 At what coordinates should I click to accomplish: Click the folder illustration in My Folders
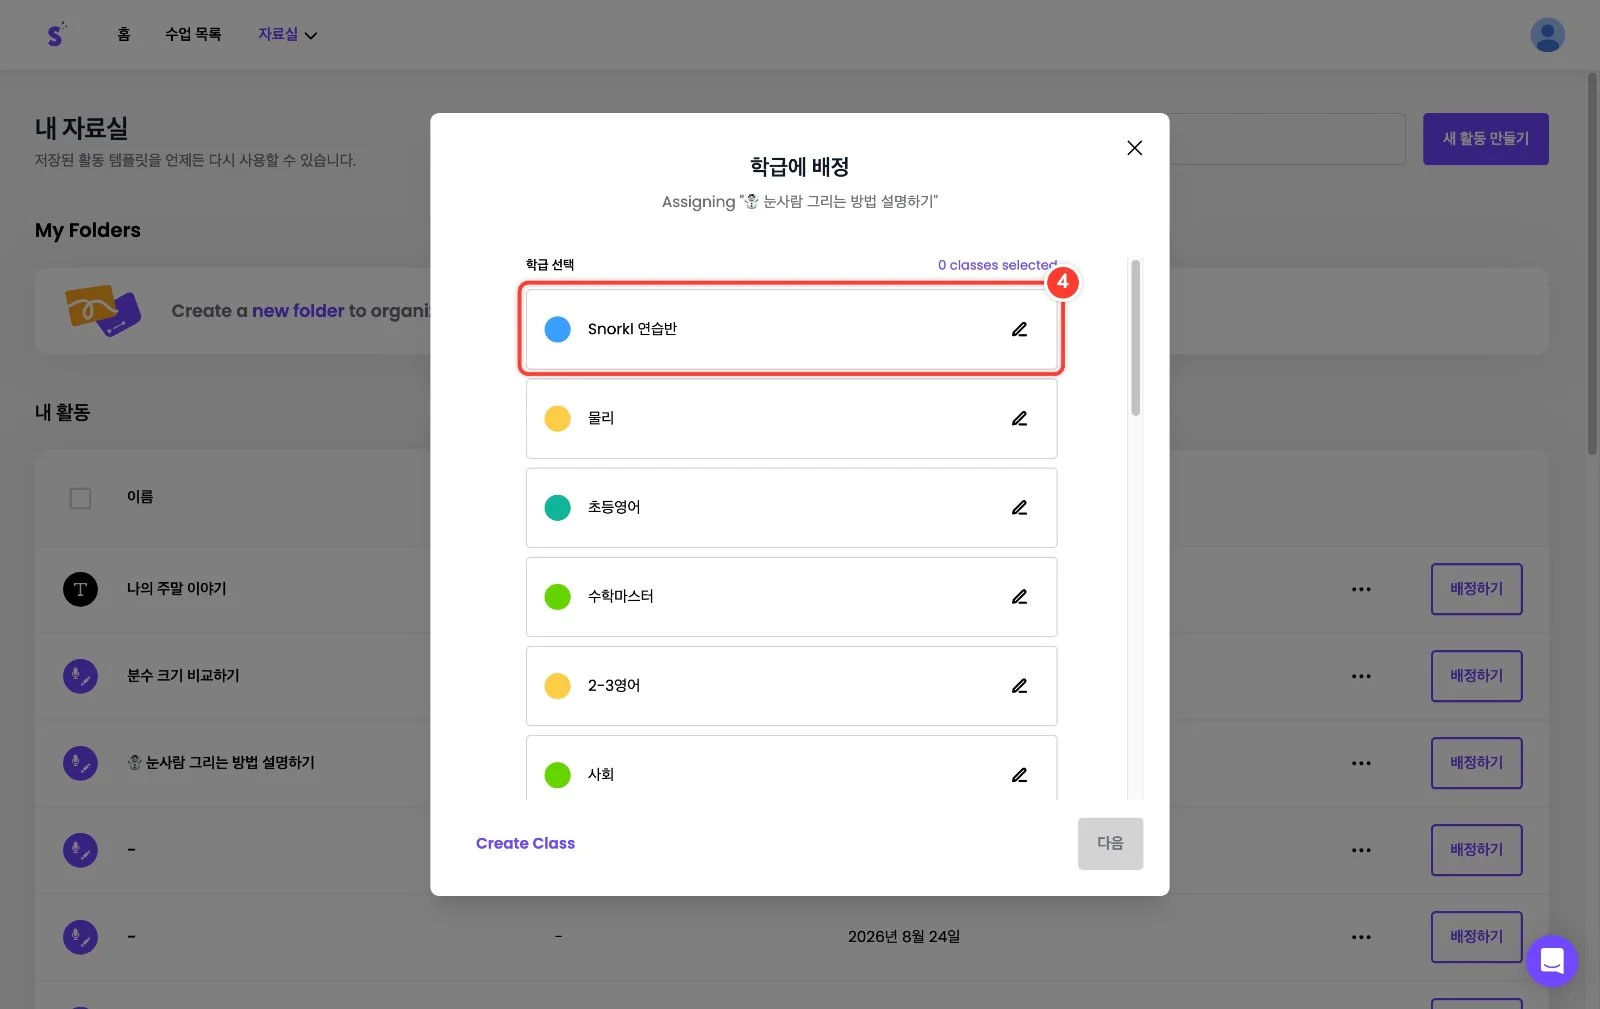coord(103,310)
